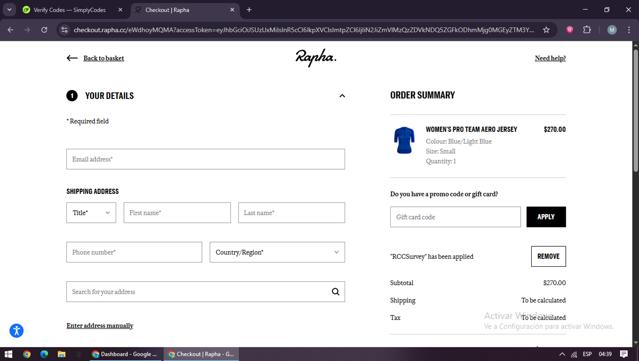Click the Rapha logo

coord(316,58)
